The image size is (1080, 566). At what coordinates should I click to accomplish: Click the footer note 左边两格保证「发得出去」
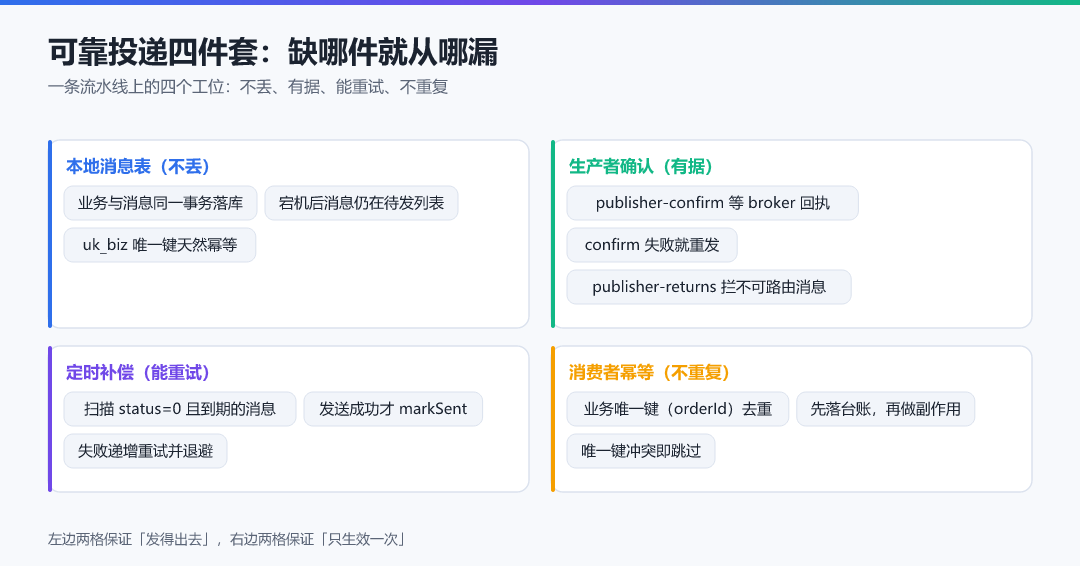(x=131, y=539)
